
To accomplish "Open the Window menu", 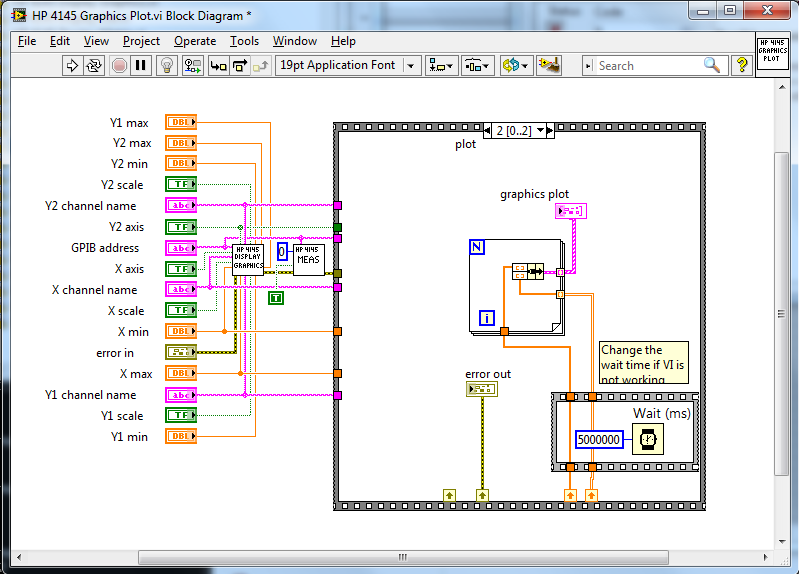I will [295, 41].
